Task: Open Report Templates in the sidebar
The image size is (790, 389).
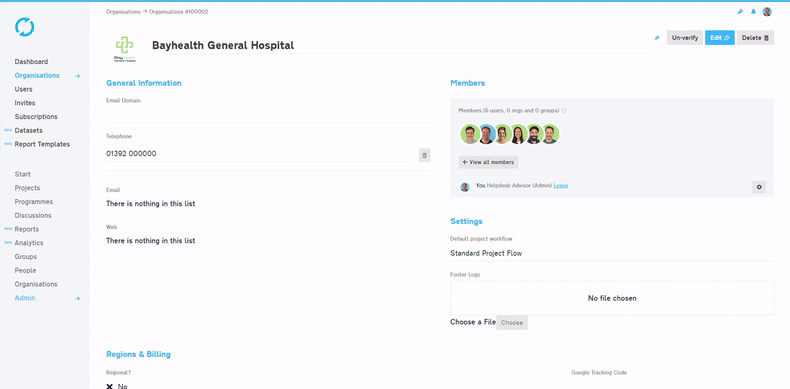Action: pos(42,144)
